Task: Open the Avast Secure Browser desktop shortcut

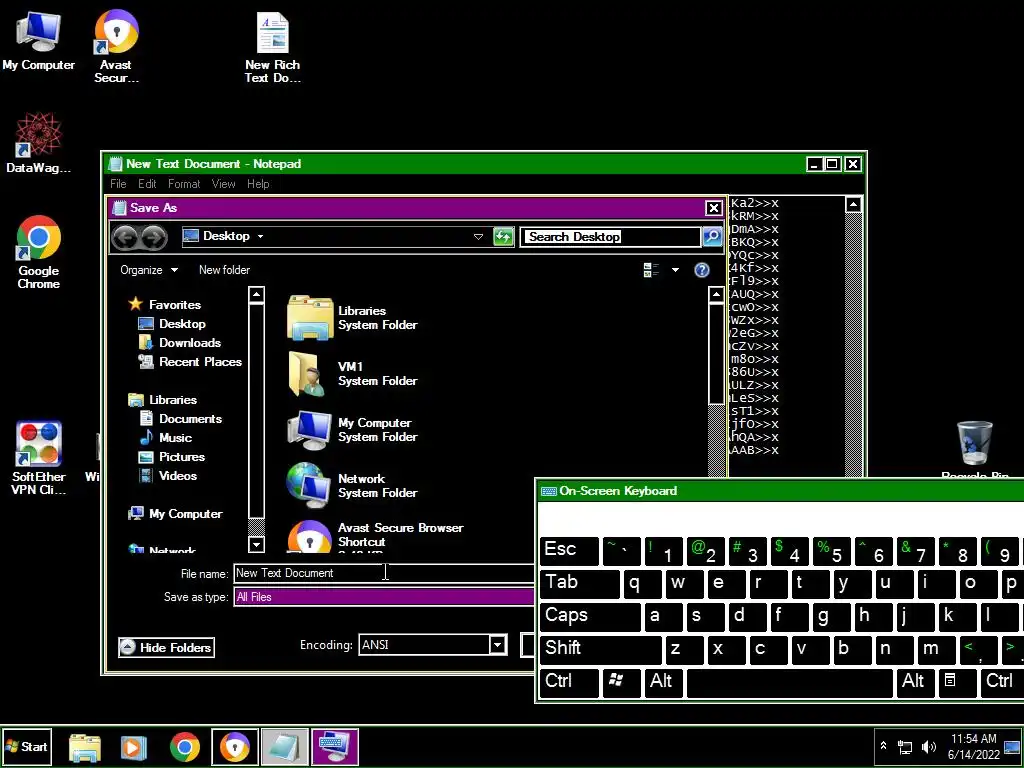Action: coord(116,46)
